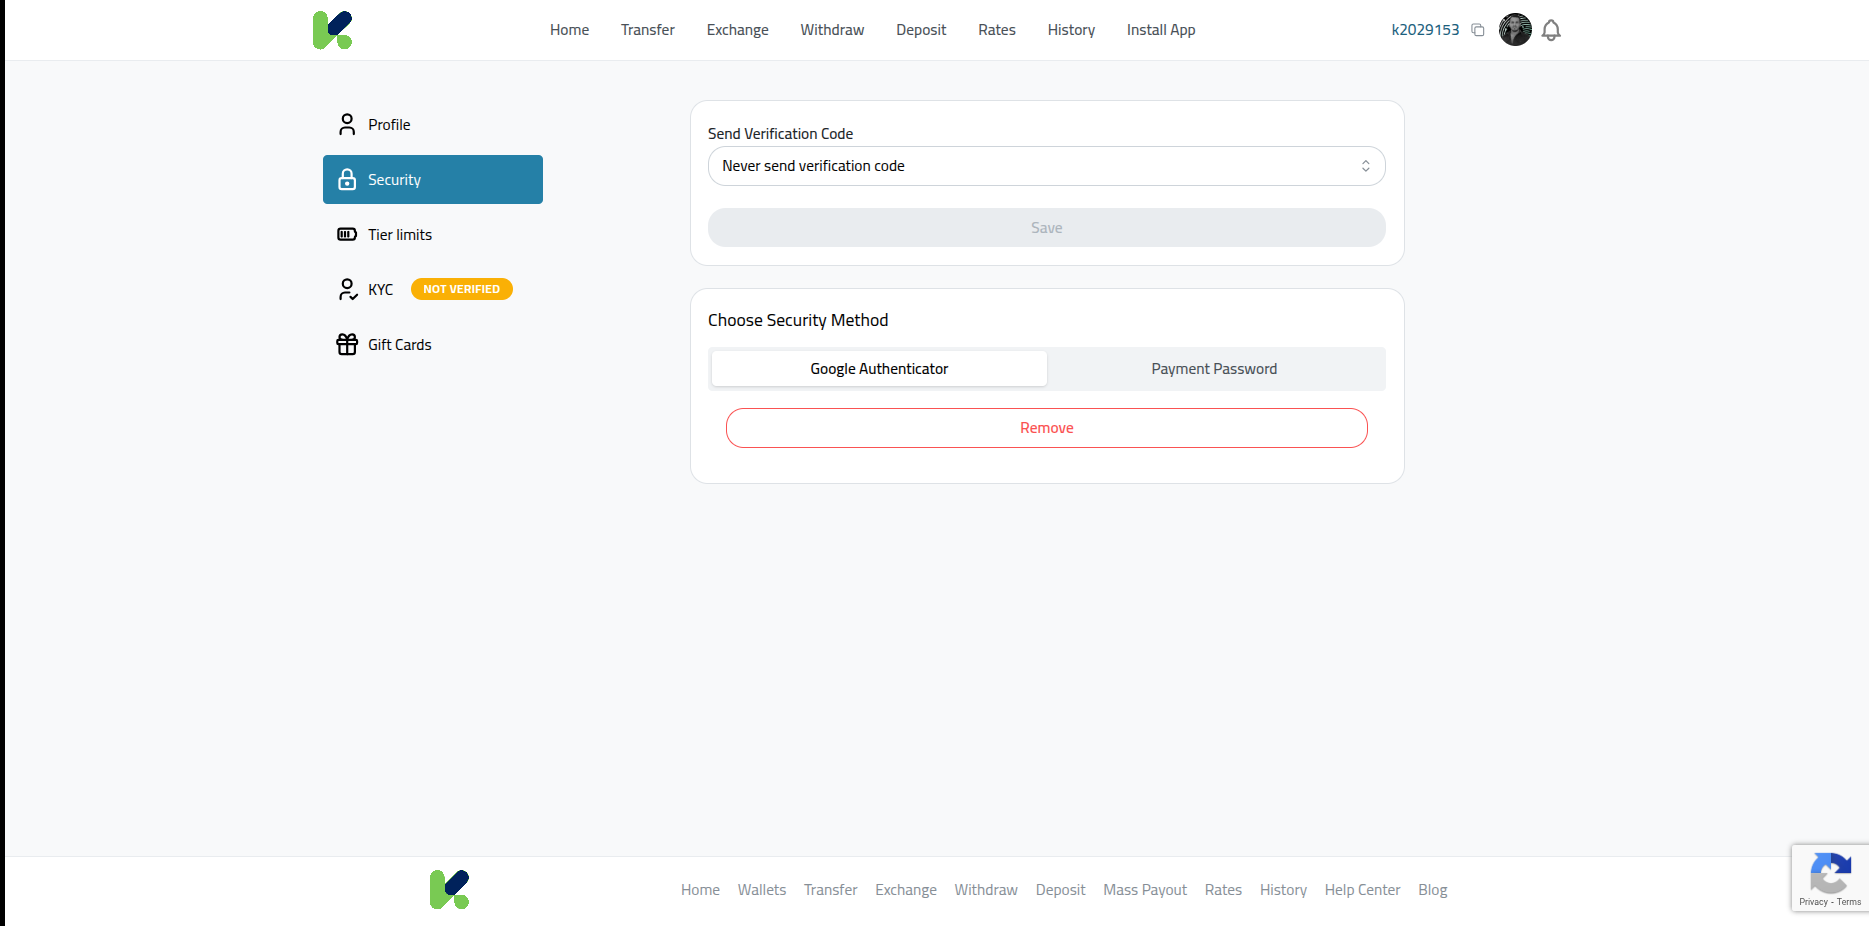Expand the verification code selector chevron

coord(1366,166)
